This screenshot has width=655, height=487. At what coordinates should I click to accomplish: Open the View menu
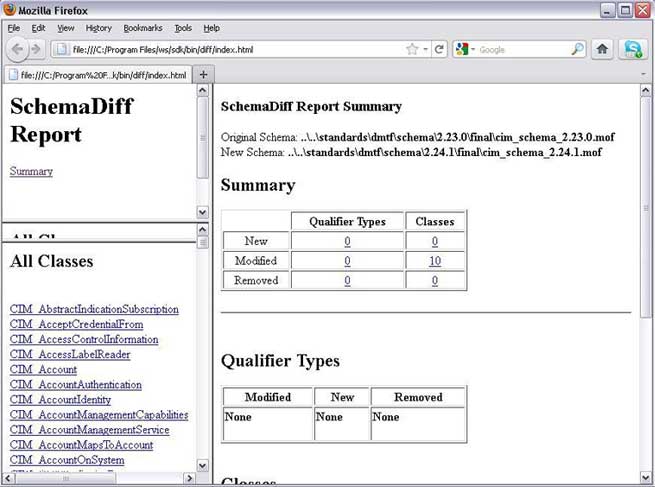pos(66,28)
